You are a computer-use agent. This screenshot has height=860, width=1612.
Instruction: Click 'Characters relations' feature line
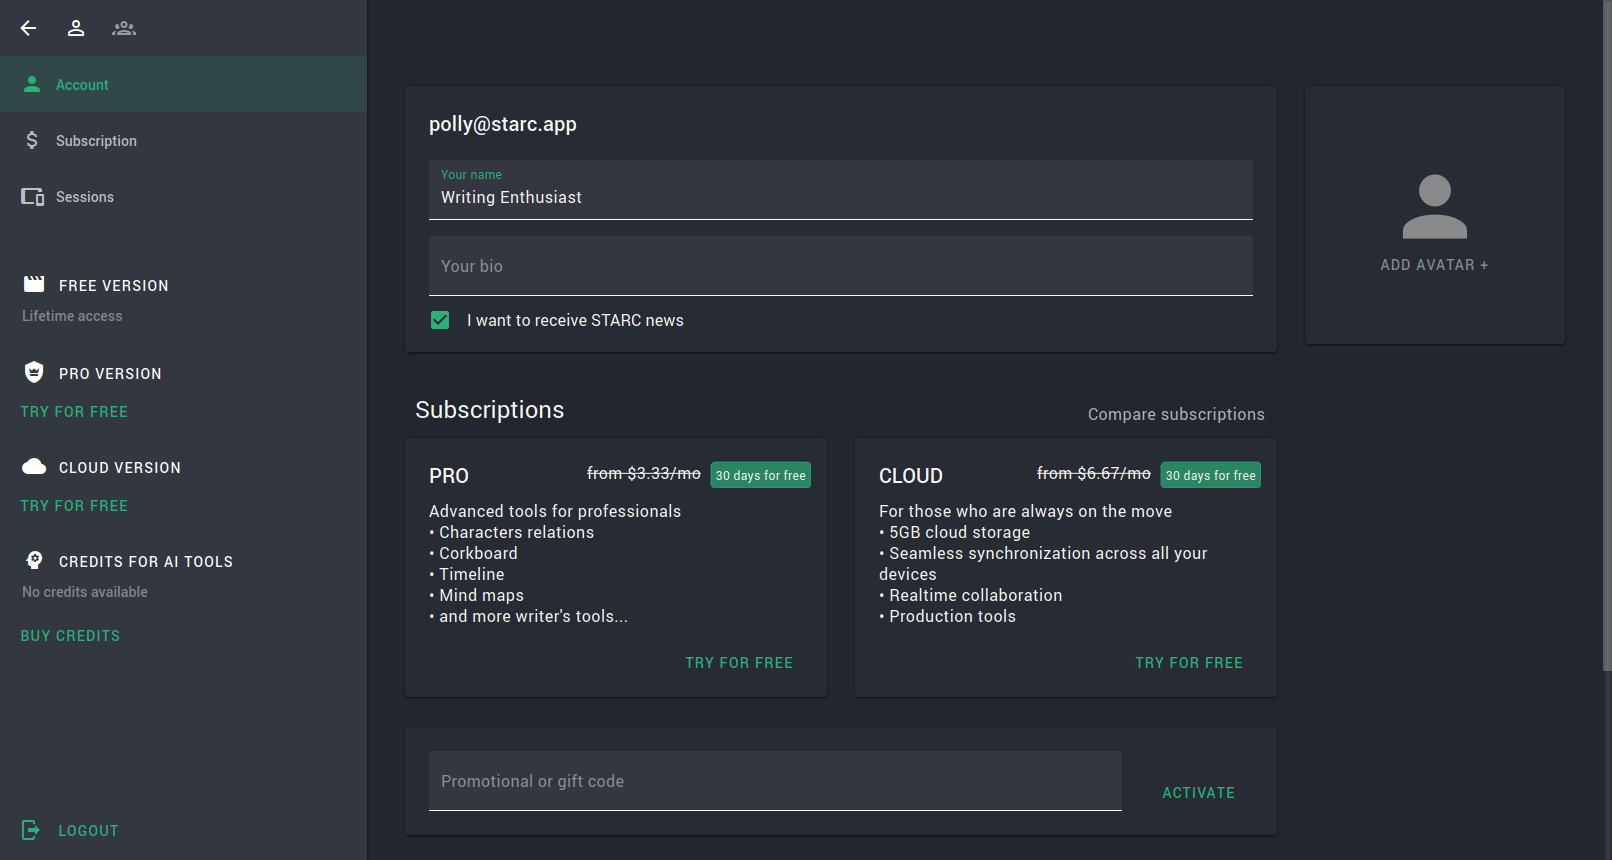pyautogui.click(x=512, y=532)
